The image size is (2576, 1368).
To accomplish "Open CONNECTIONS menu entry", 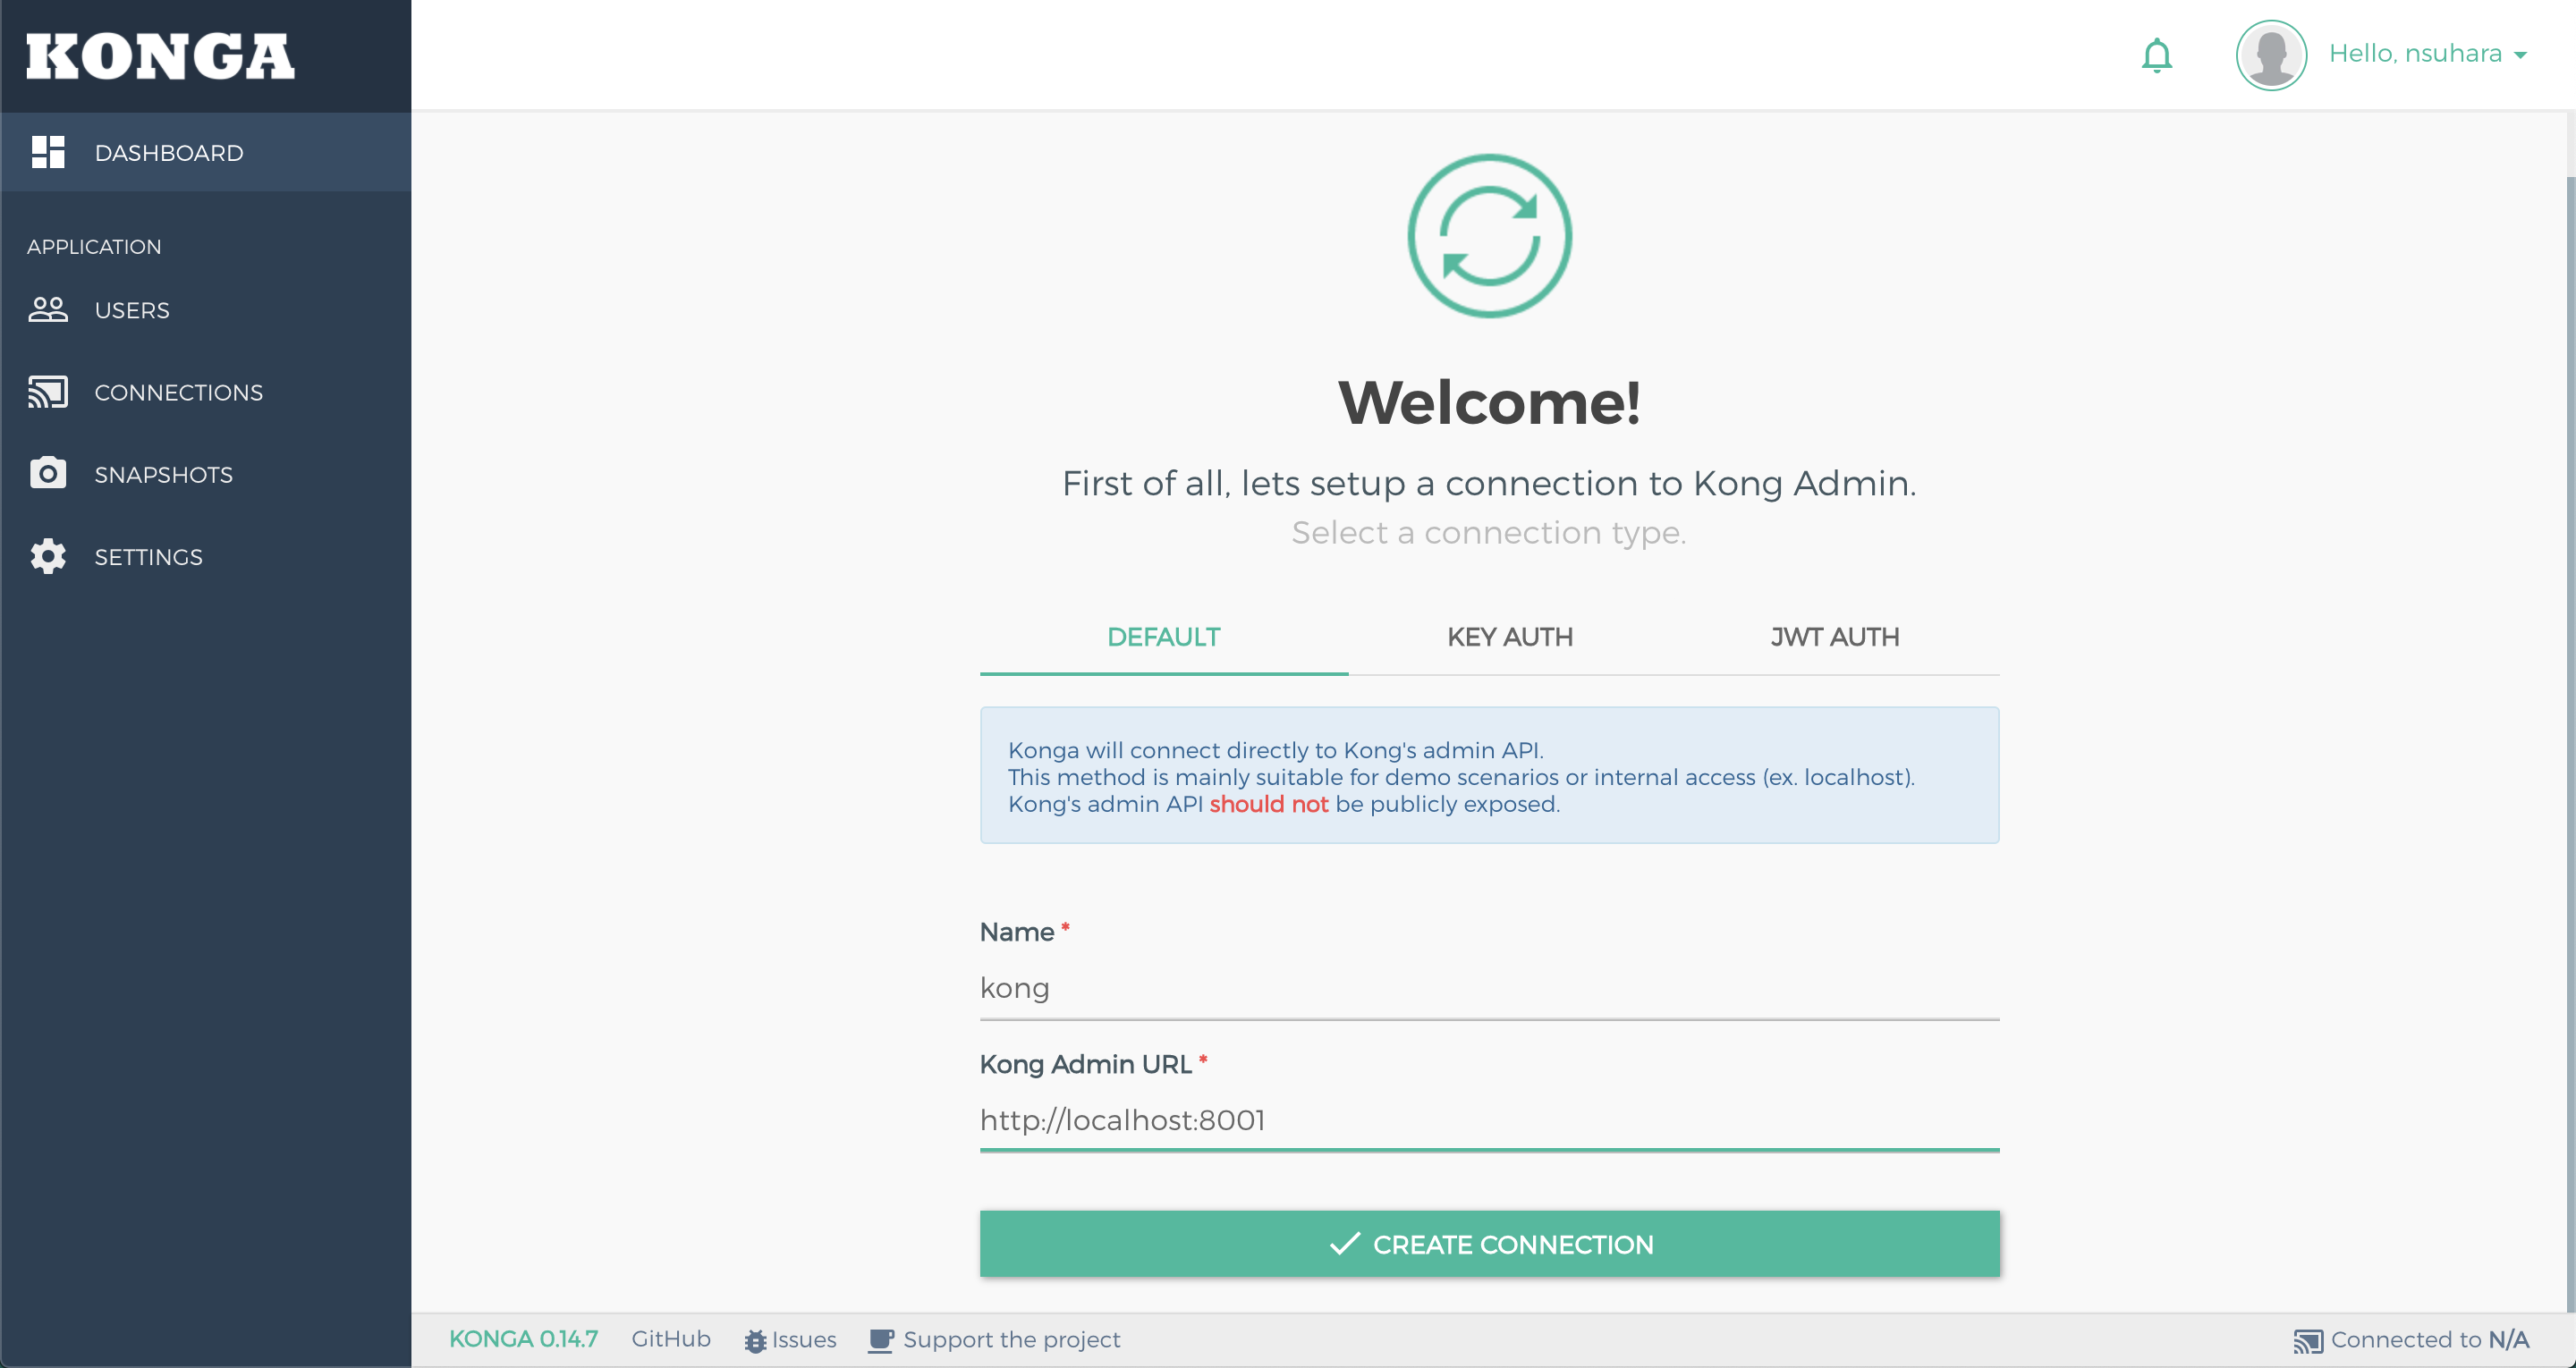I will (206, 392).
